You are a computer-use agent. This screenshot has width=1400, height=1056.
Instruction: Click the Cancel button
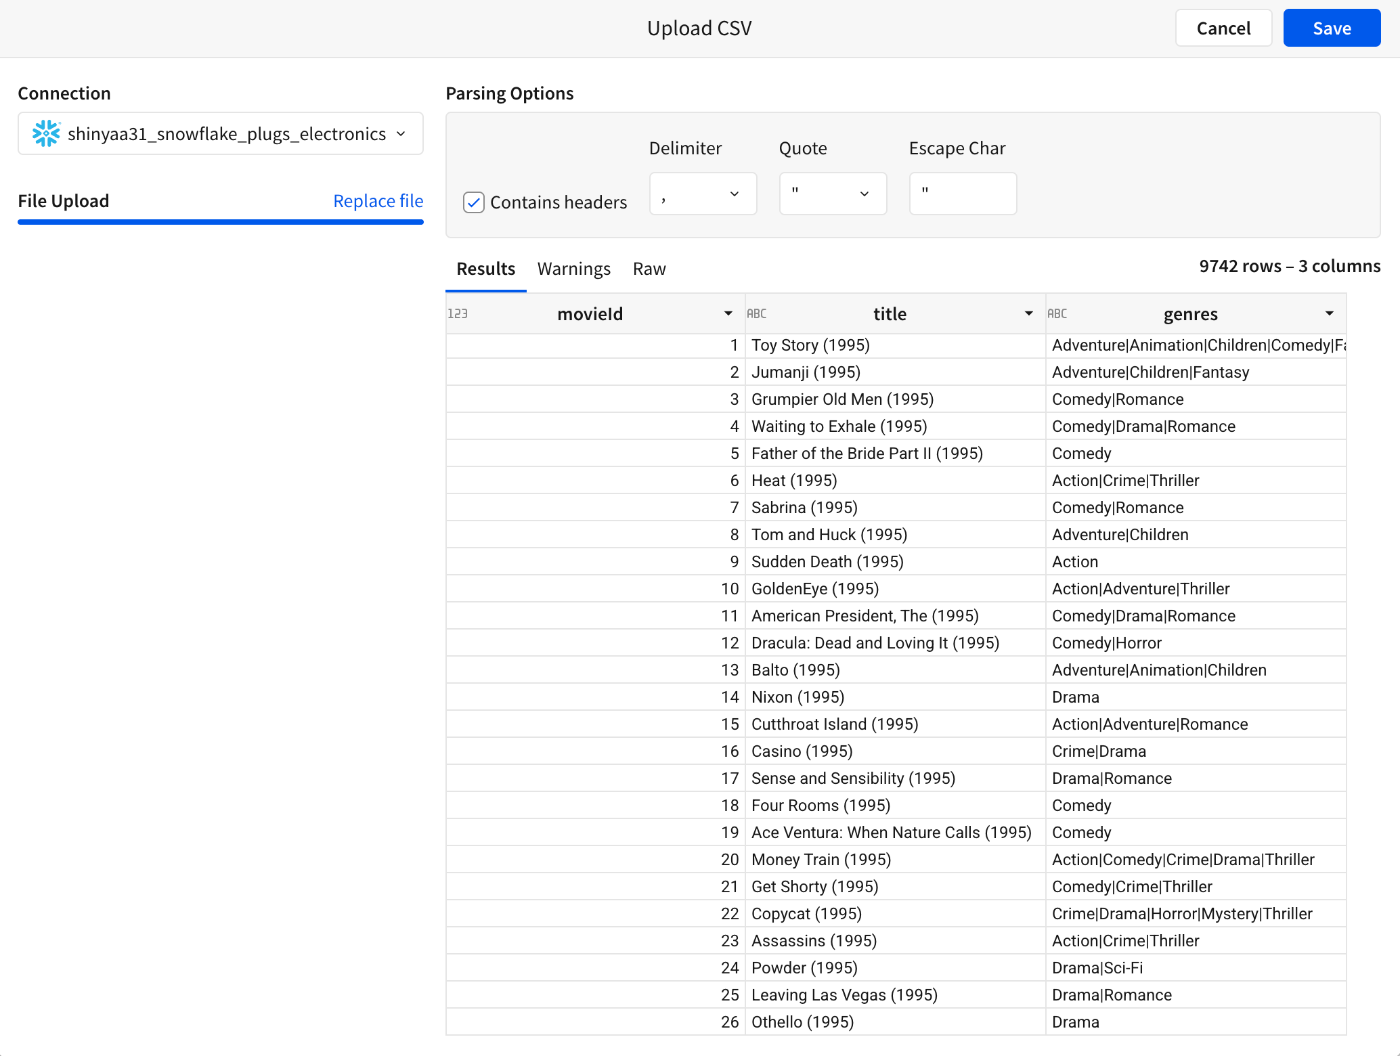click(1224, 28)
